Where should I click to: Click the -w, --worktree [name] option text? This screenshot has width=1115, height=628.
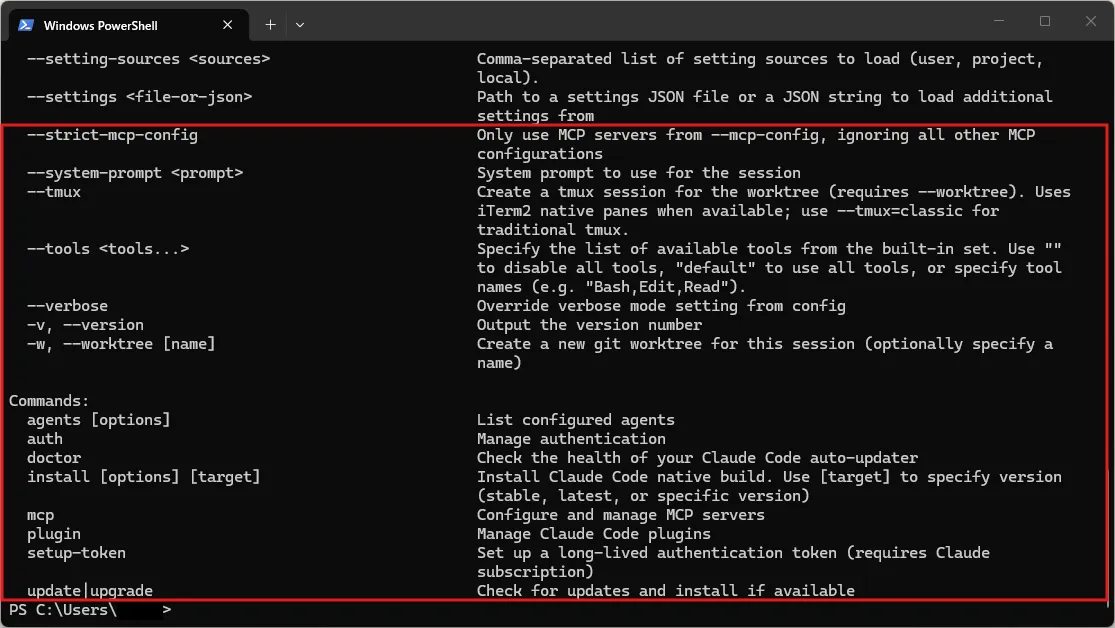[x=121, y=344]
